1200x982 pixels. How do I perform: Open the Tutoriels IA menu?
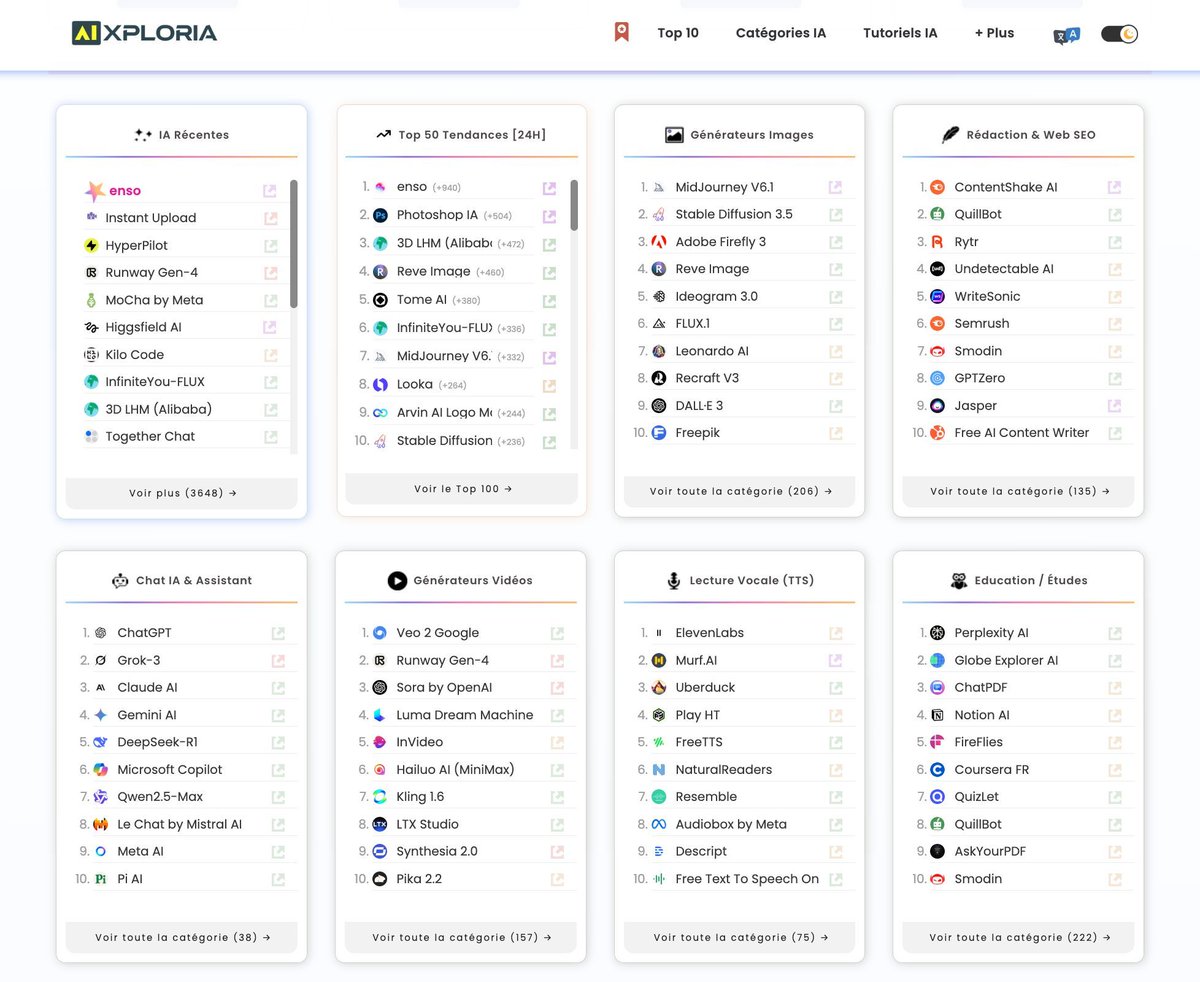coord(900,33)
